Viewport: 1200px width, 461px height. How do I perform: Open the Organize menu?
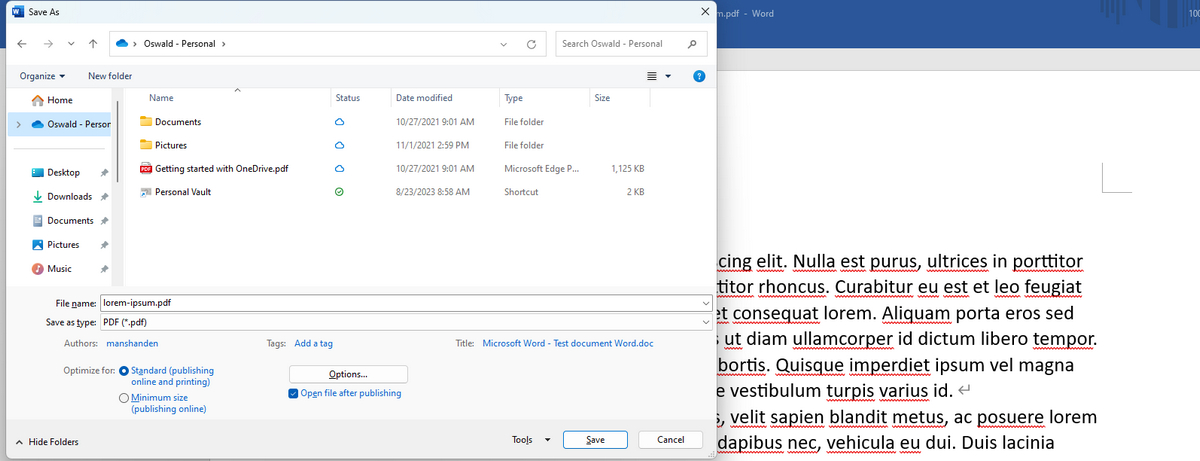click(42, 76)
